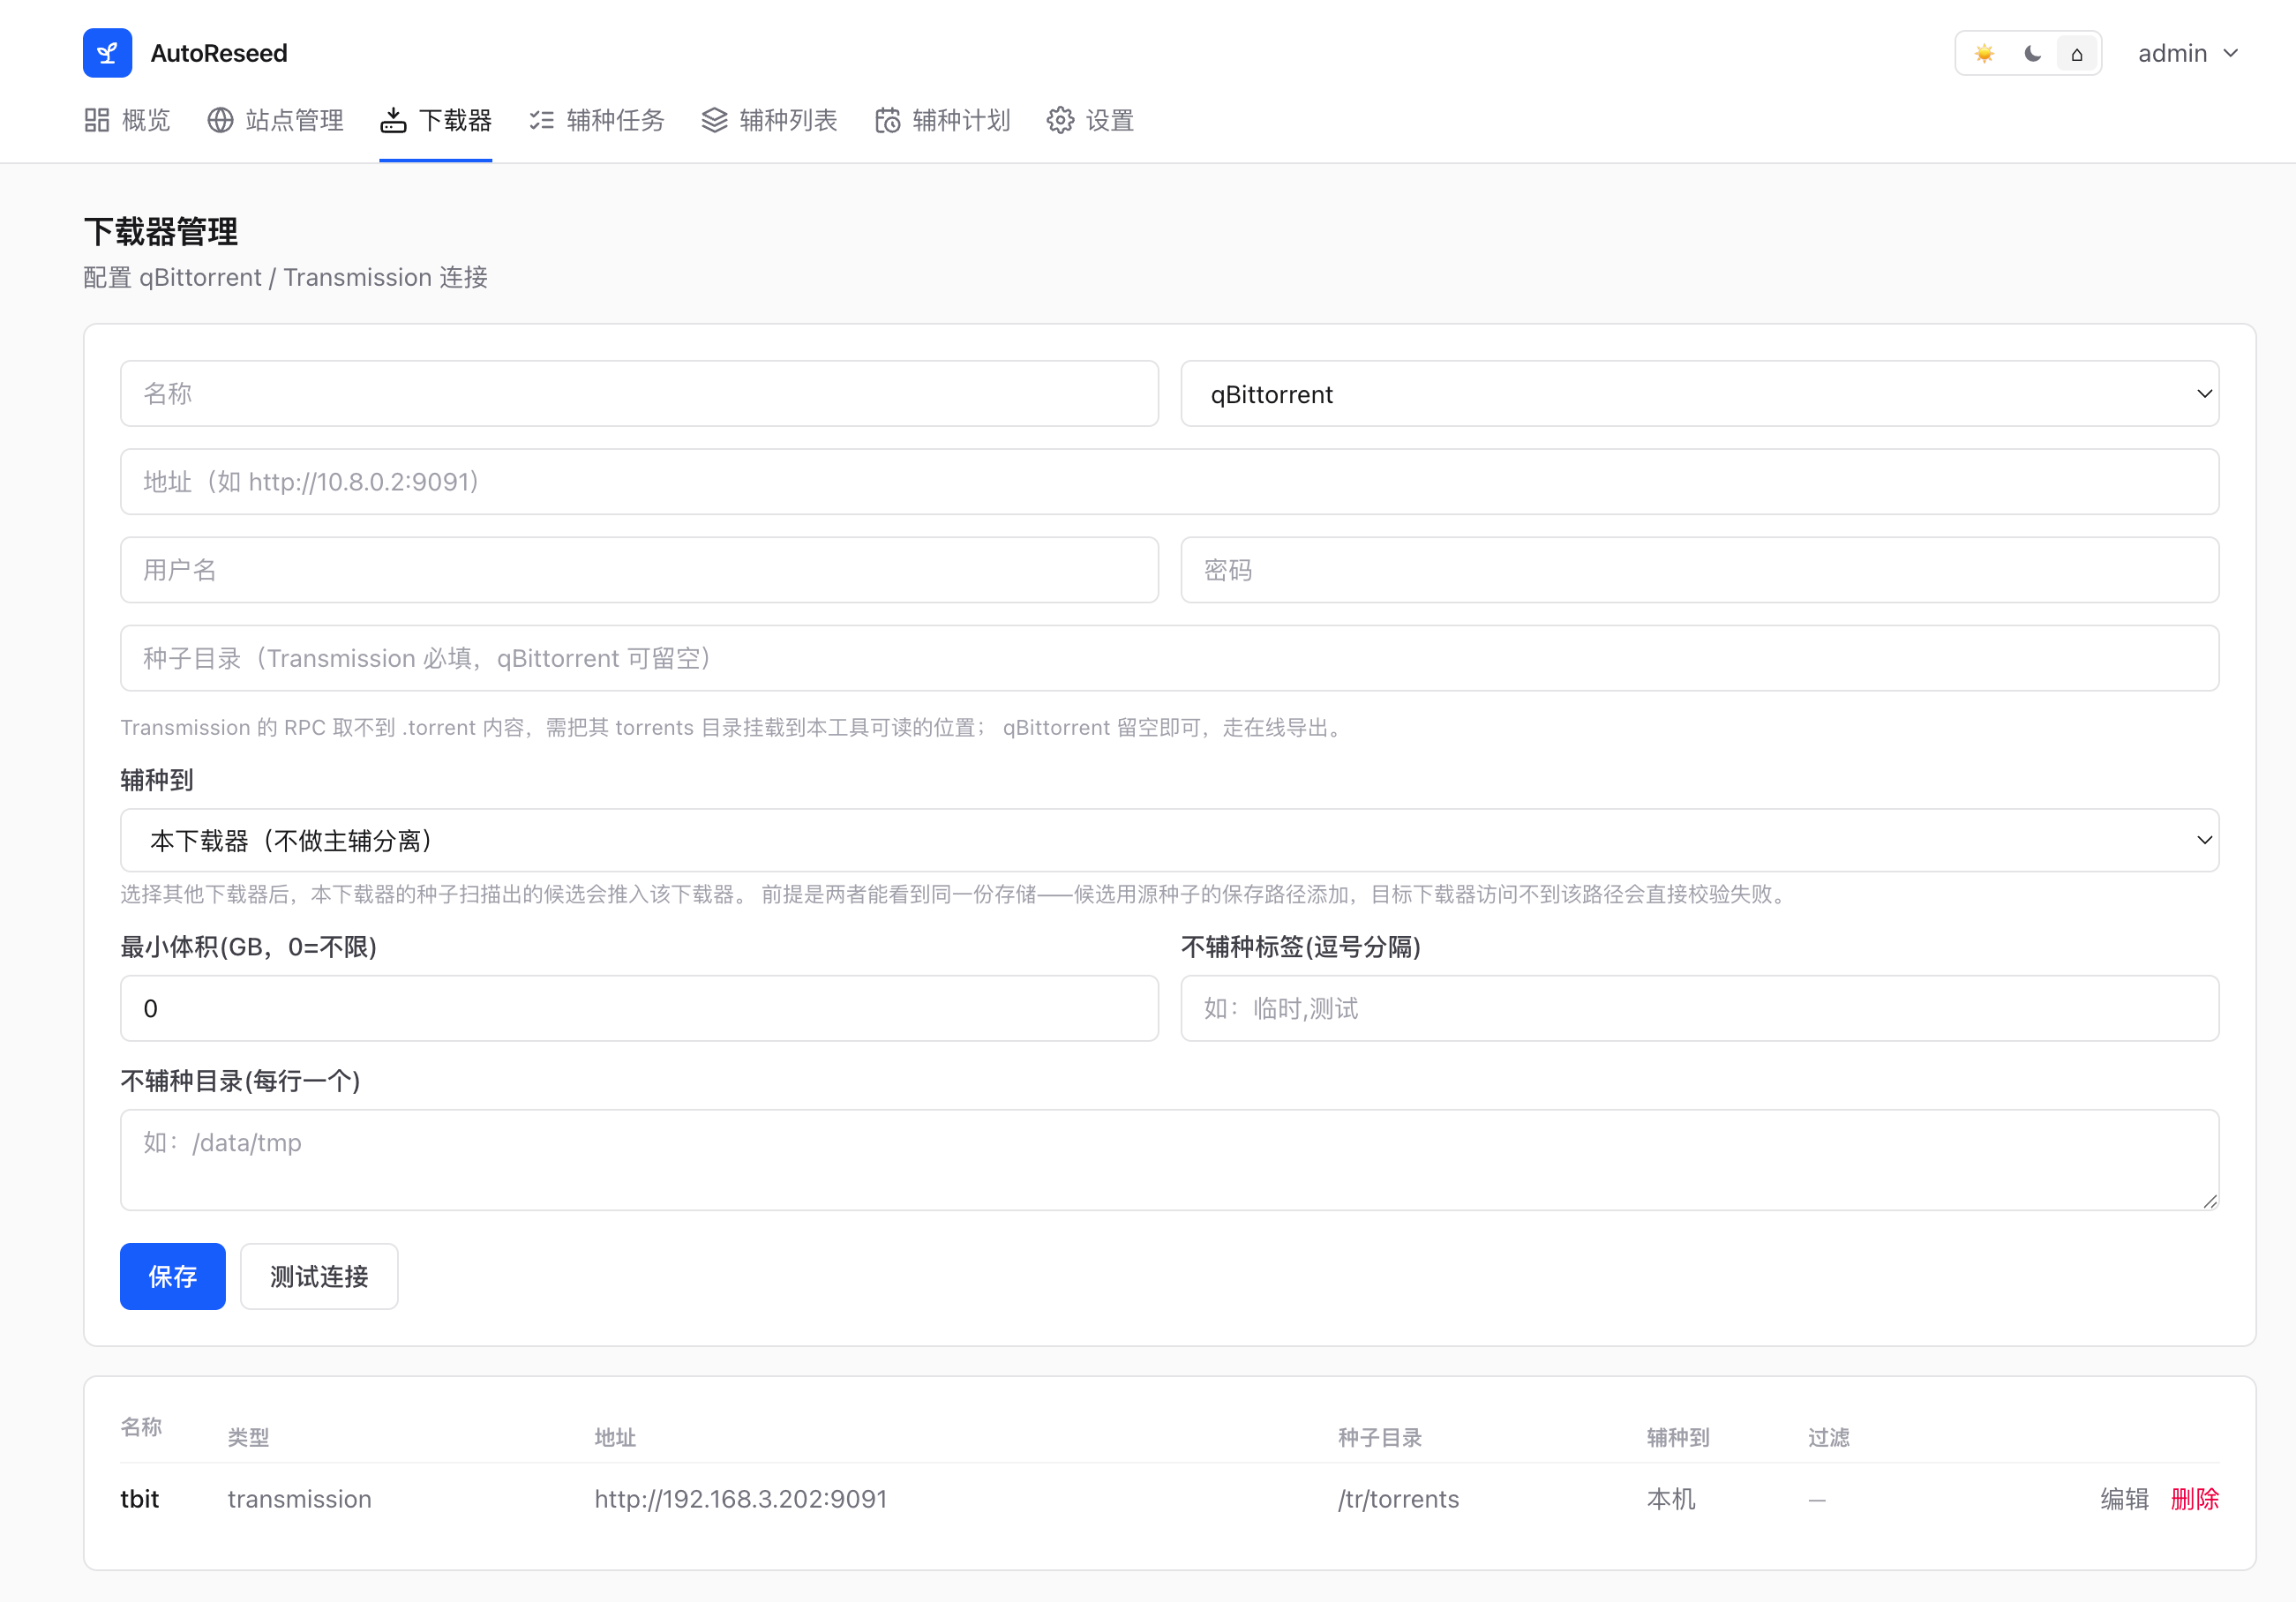
Task: Select the 下载器 tab
Action: coord(436,120)
